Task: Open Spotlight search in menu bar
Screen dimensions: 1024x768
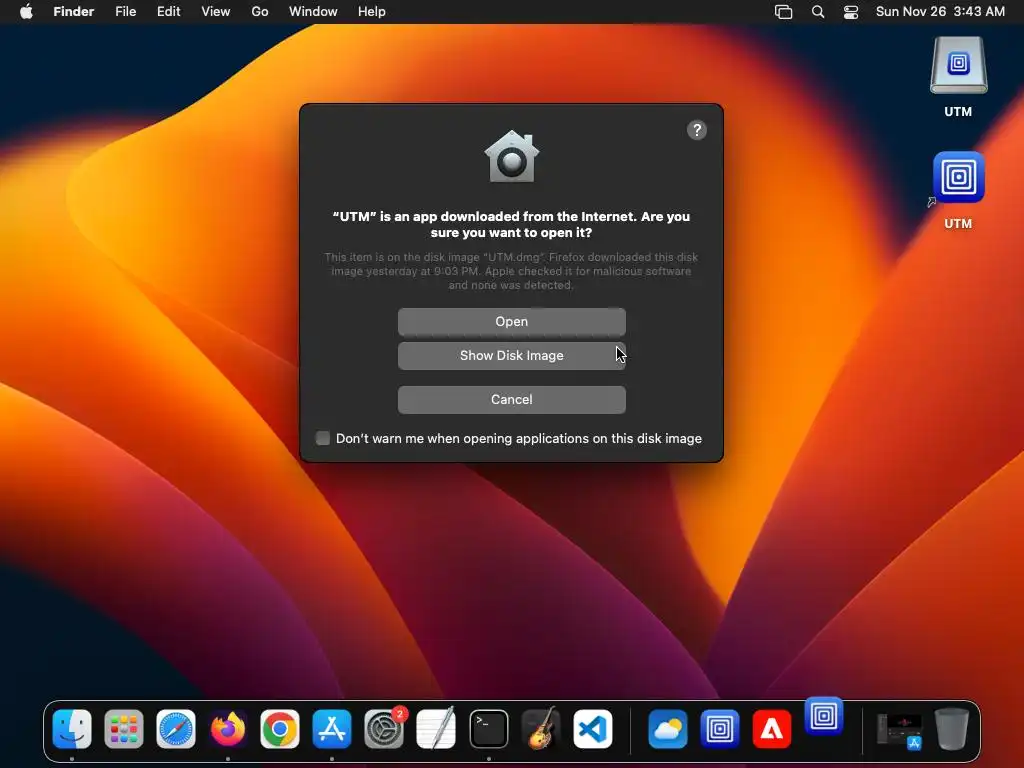Action: (818, 12)
